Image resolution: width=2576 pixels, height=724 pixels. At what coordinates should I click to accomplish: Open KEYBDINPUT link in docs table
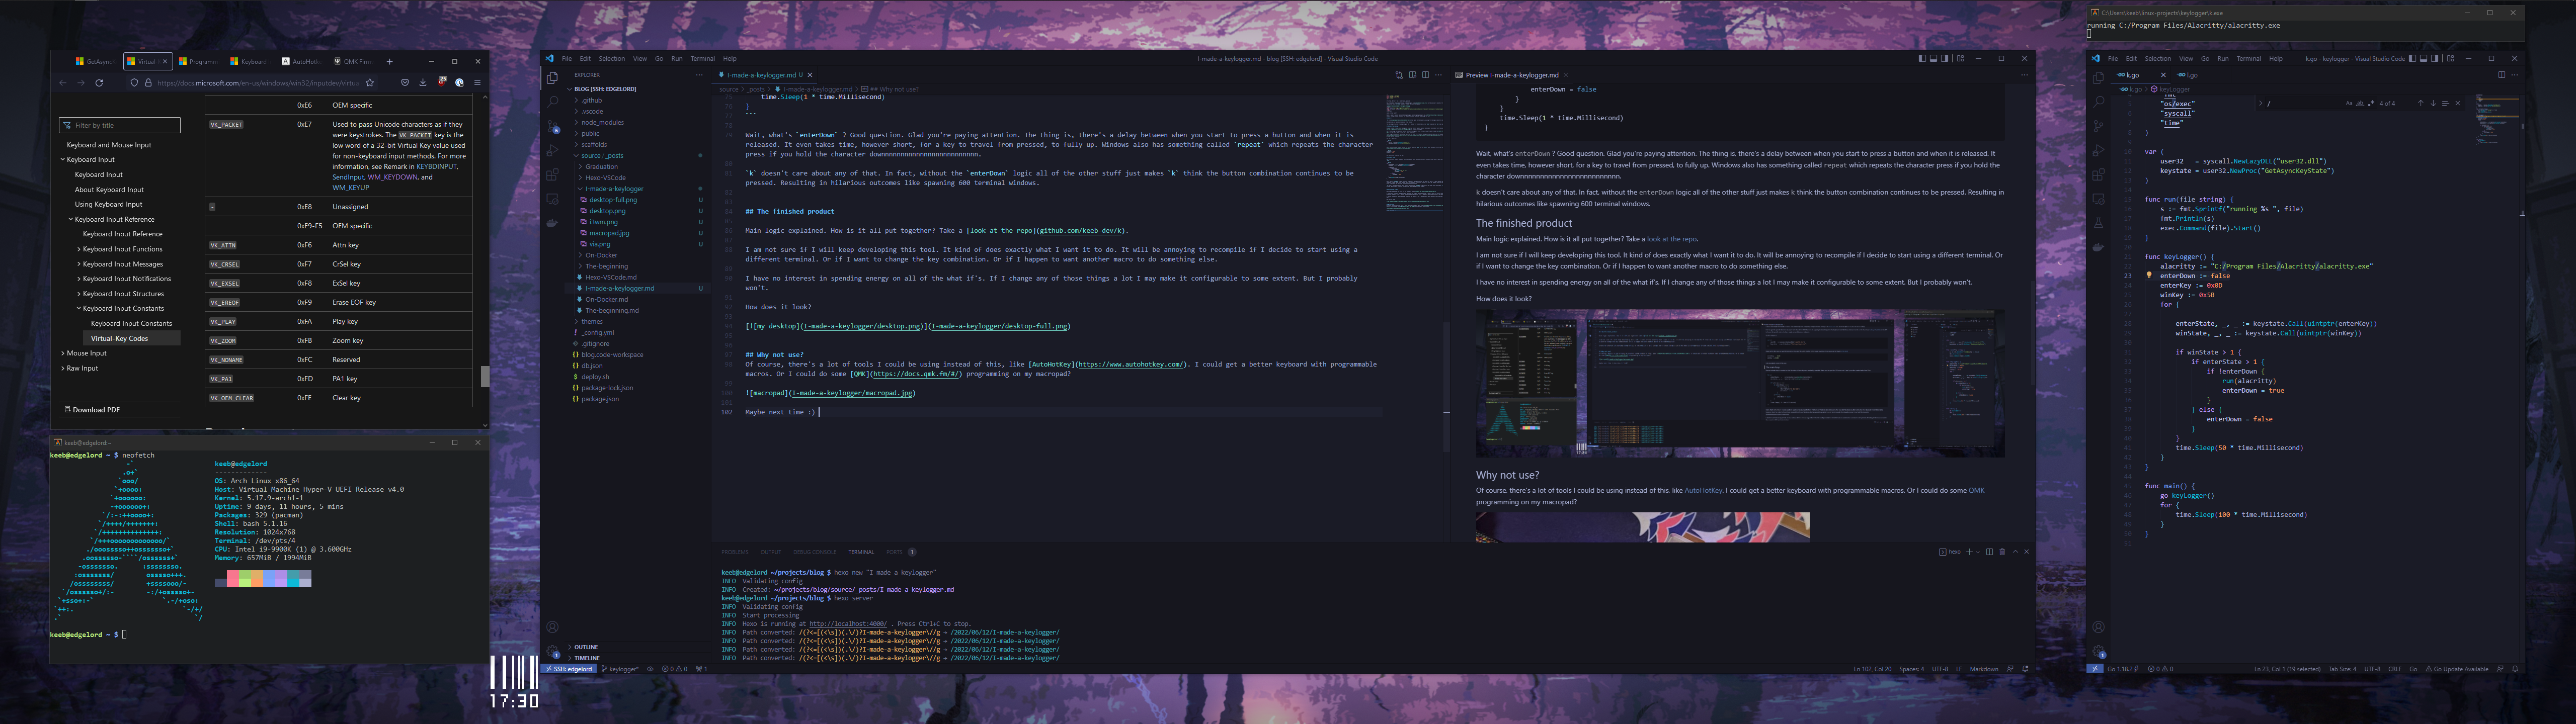[x=437, y=167]
